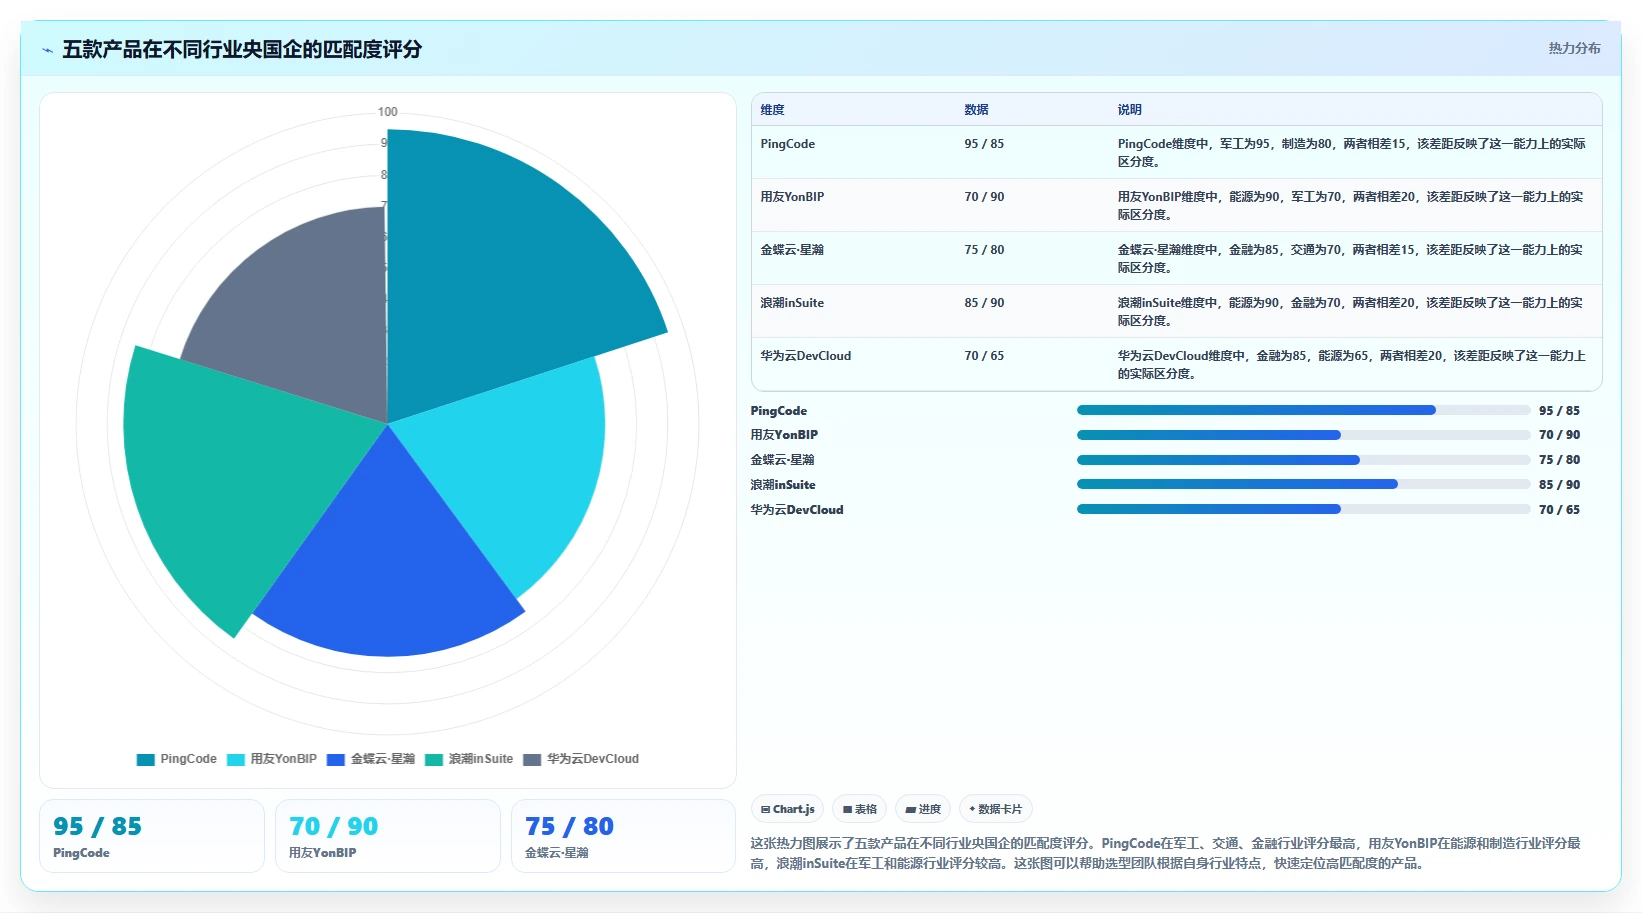Click the 数据 column header
Image resolution: width=1642 pixels, height=913 pixels.
(x=976, y=110)
